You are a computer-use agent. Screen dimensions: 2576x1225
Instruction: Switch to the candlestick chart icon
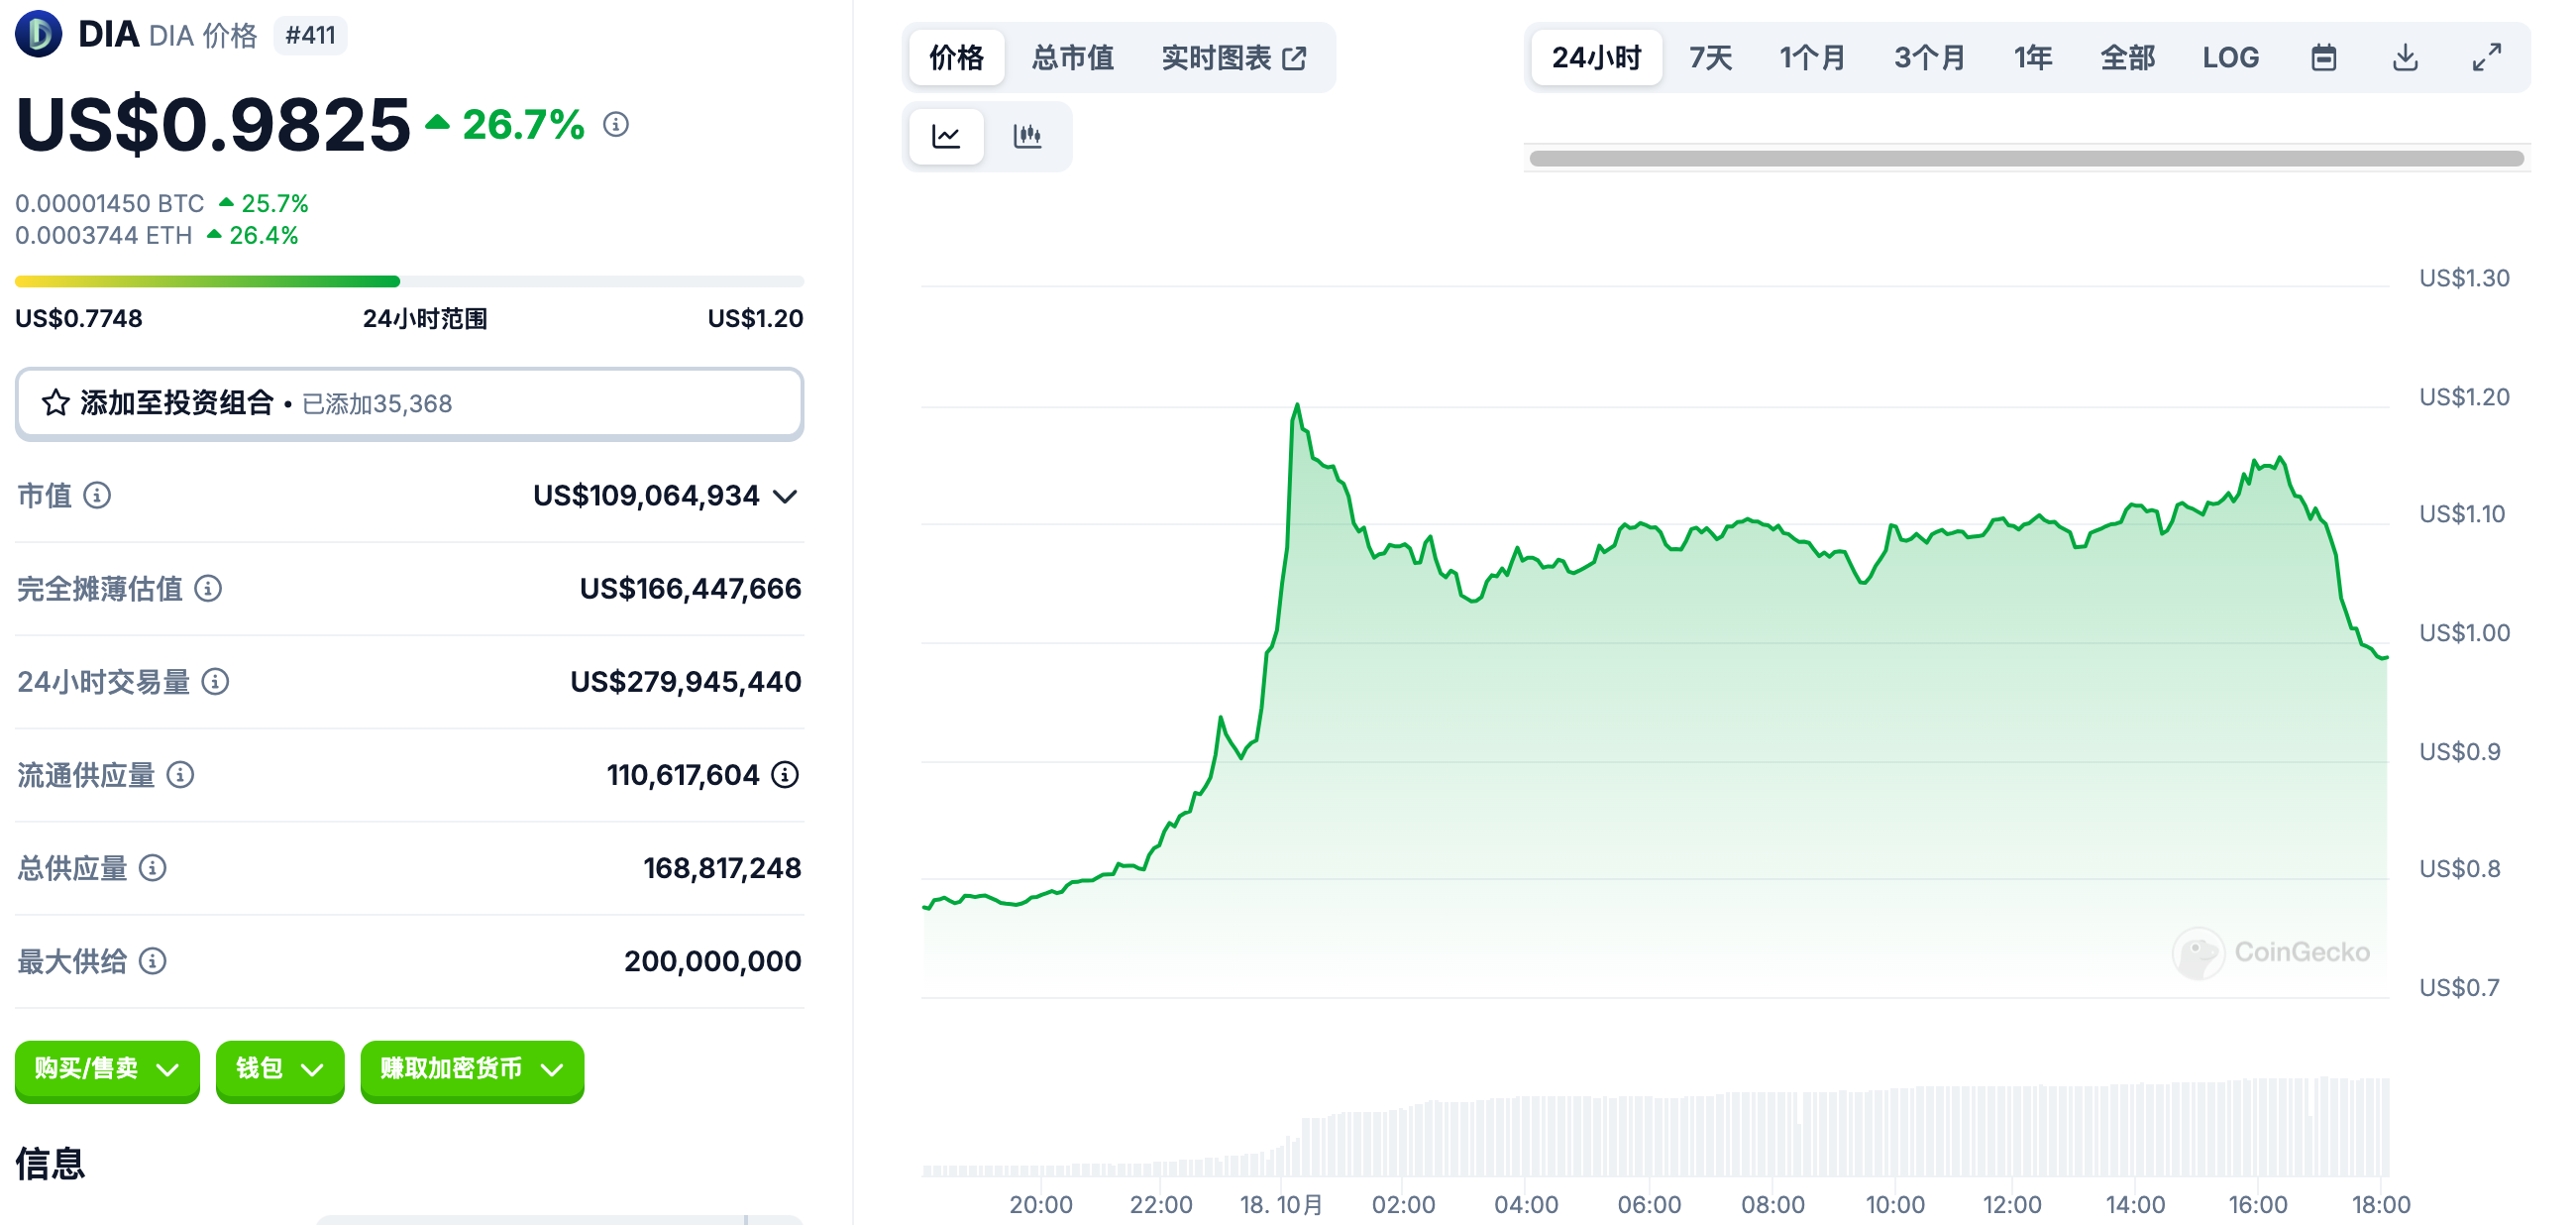tap(1027, 136)
